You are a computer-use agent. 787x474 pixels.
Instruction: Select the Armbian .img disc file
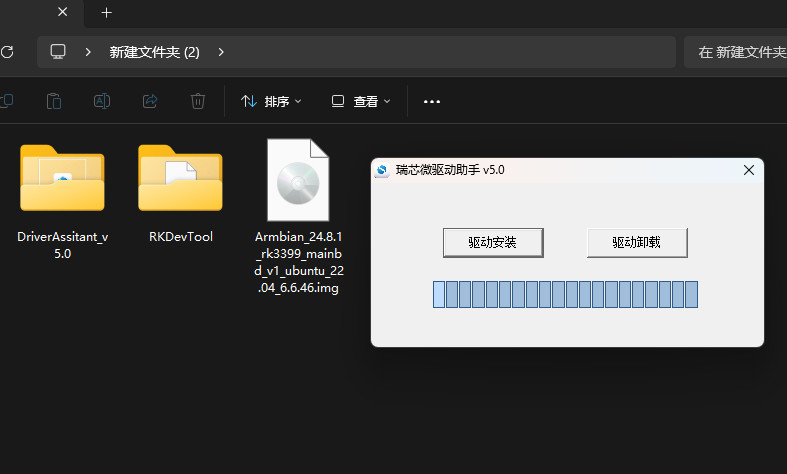(x=298, y=181)
